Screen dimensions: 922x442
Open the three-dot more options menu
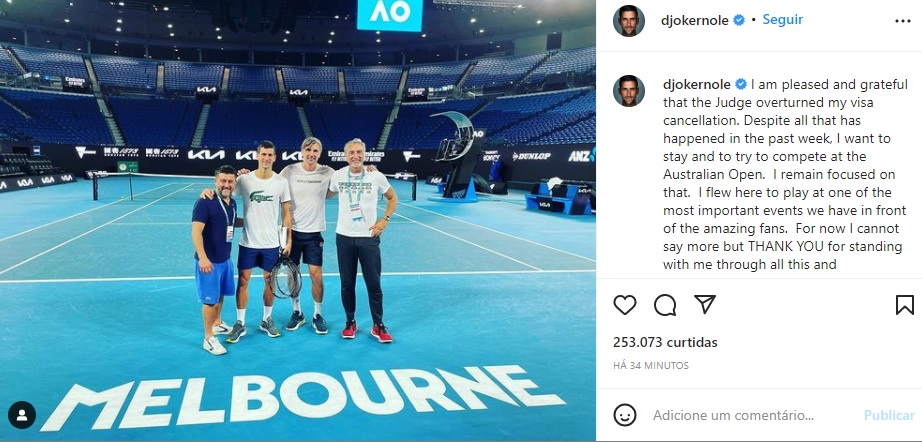pos(903,21)
